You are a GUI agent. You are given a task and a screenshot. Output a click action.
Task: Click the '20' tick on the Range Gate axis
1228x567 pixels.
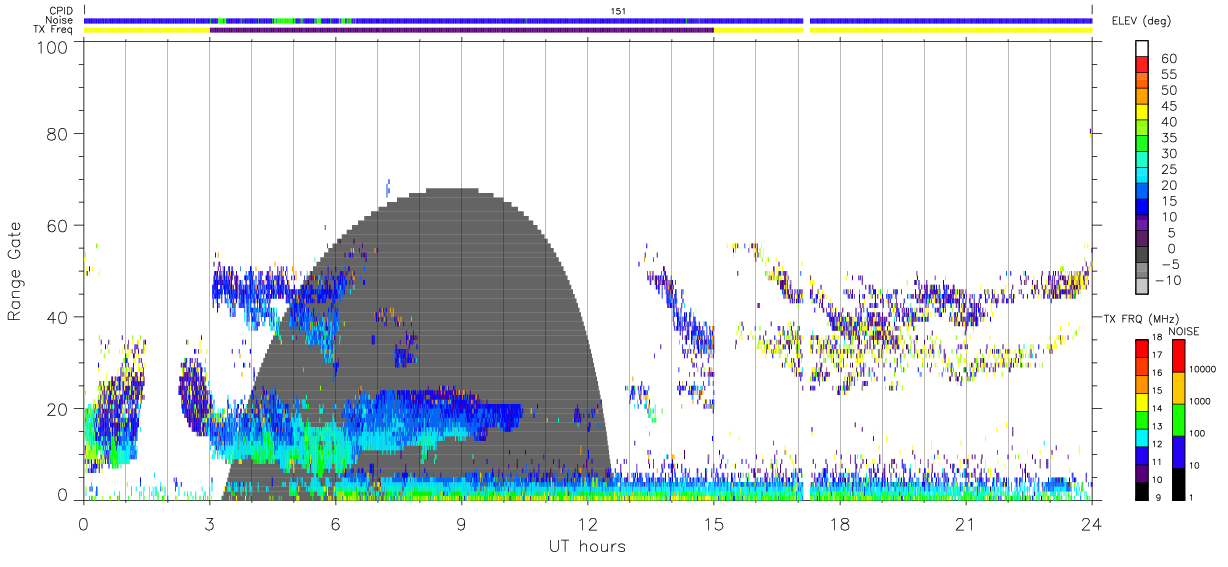(58, 409)
